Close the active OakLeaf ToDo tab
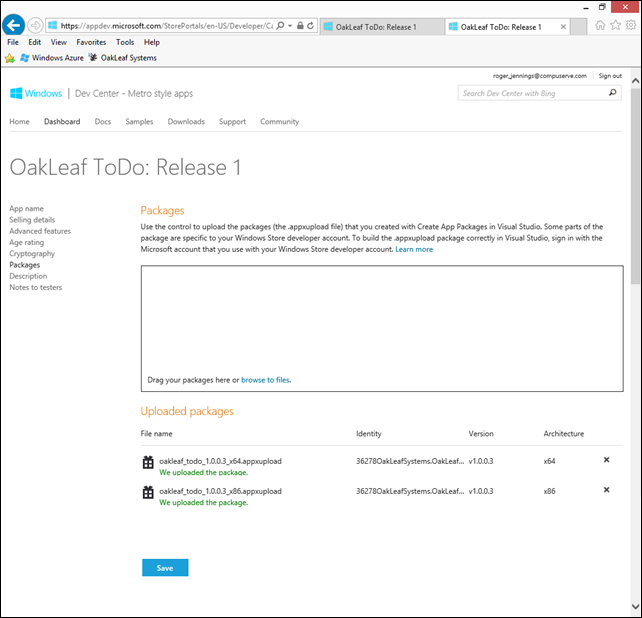This screenshot has height=618, width=642. pyautogui.click(x=563, y=27)
